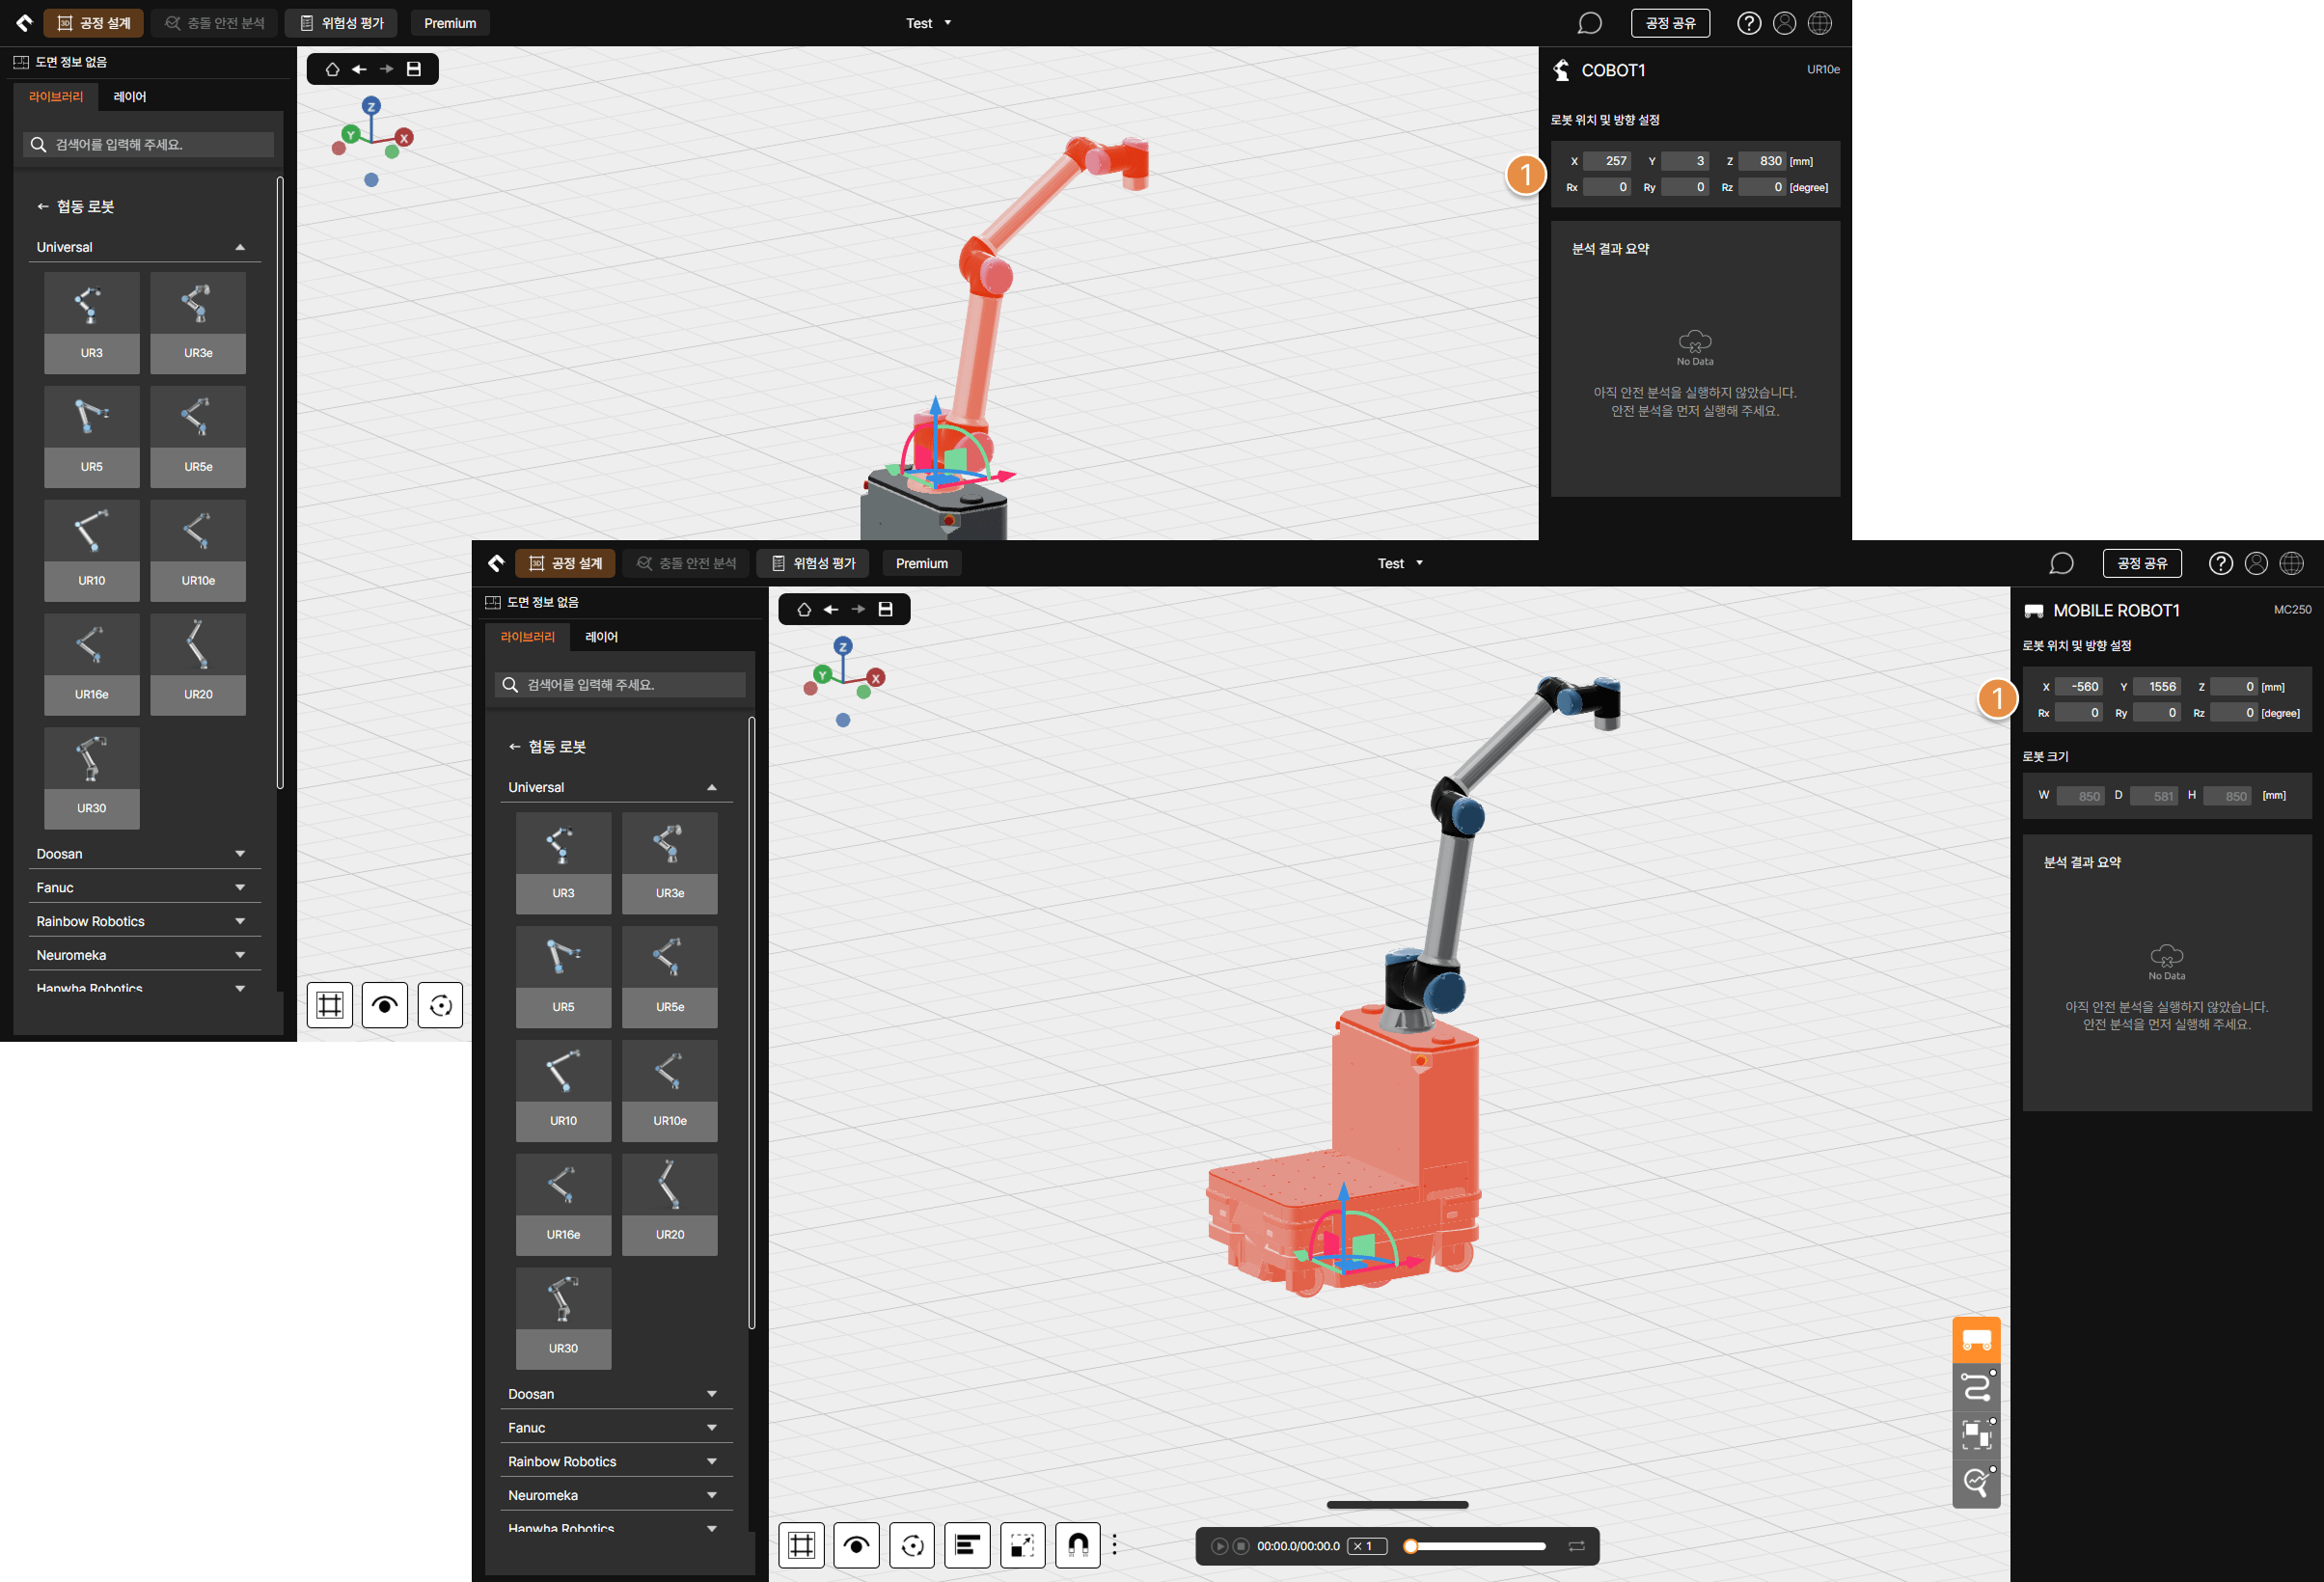Viewport: 2324px width, 1582px height.
Task: Toggle the loop repeat icon in the playback bar
Action: [x=1576, y=1546]
